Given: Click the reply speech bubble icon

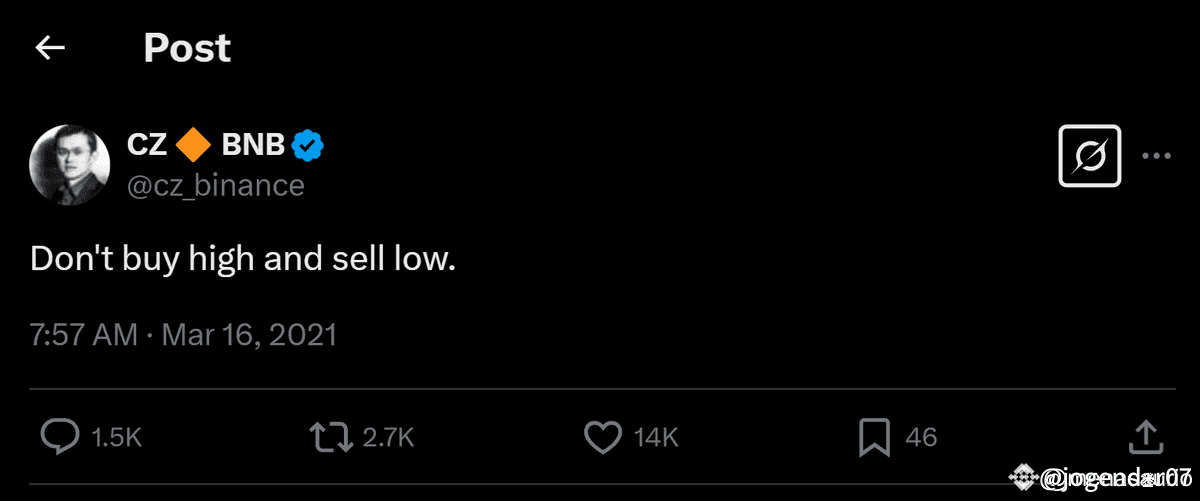Looking at the screenshot, I should pyautogui.click(x=60, y=436).
